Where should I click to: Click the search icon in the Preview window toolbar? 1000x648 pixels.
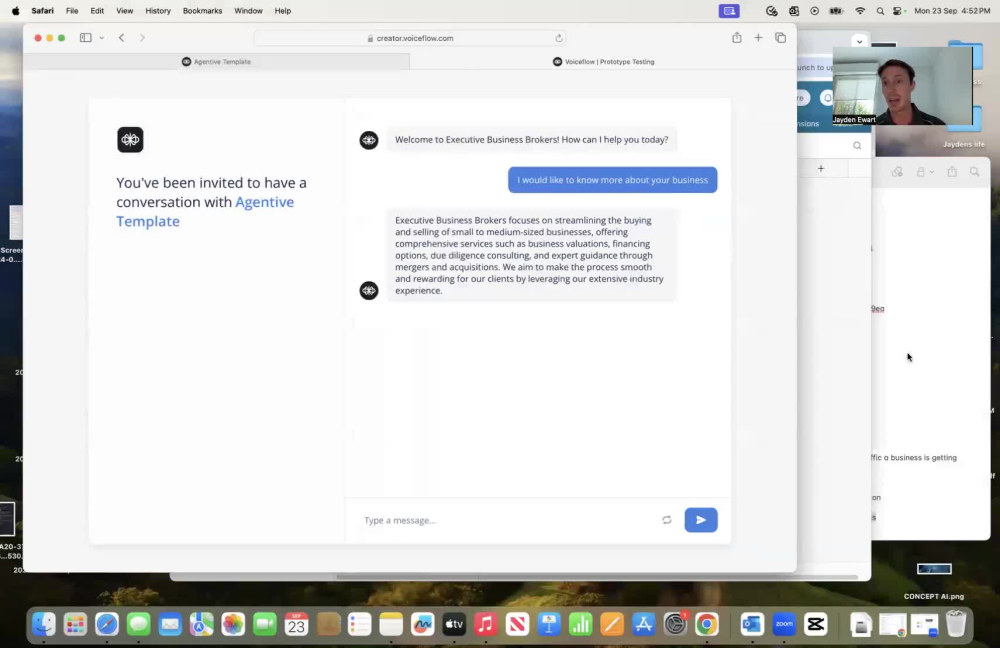pos(974,172)
